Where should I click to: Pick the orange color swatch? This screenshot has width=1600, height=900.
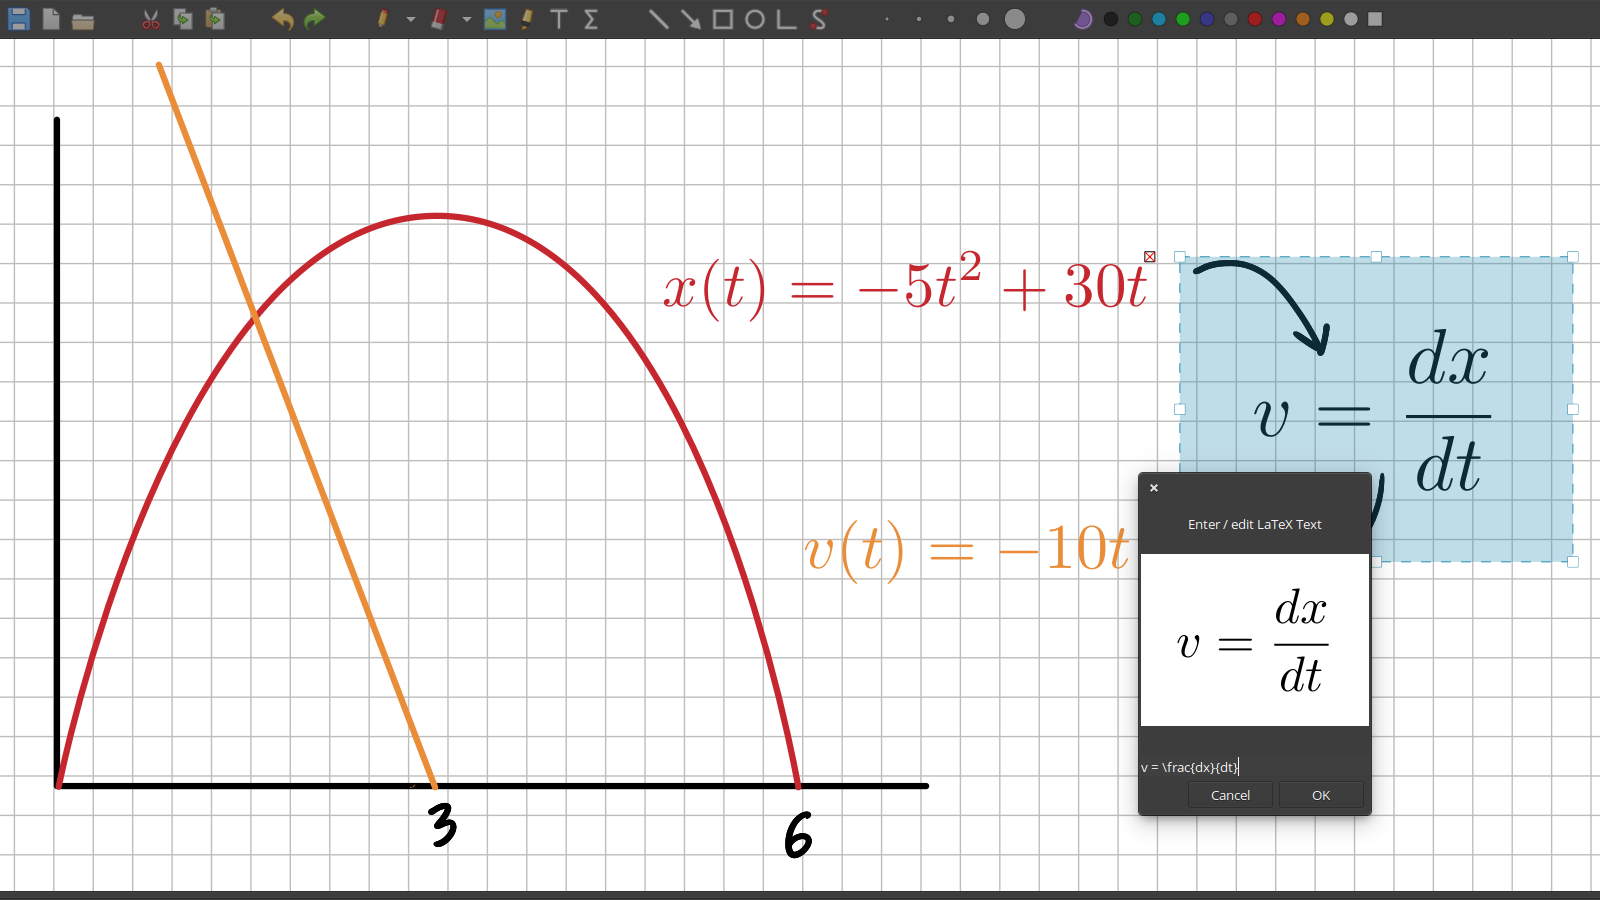tap(1303, 19)
